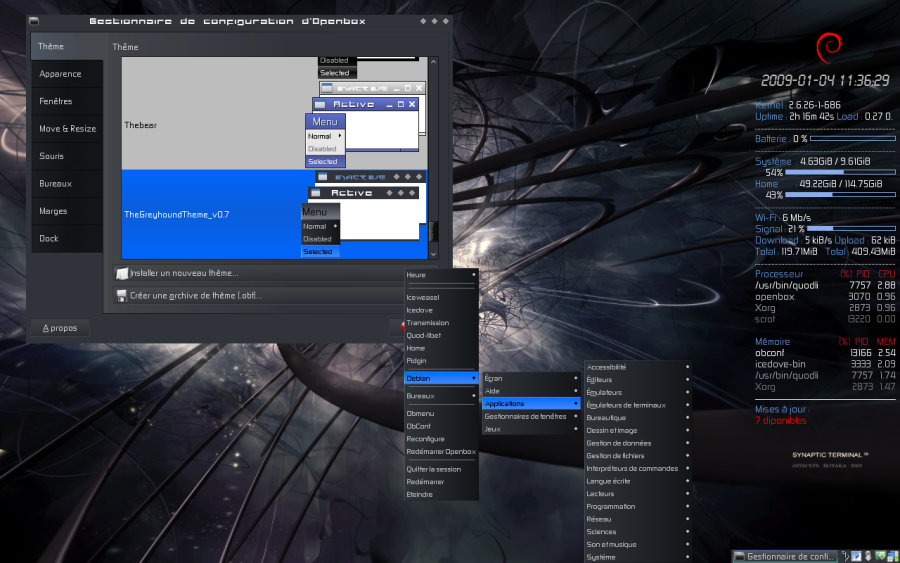This screenshot has width=900, height=563.
Task: Open Home from the root menu
Action: pyautogui.click(x=441, y=348)
